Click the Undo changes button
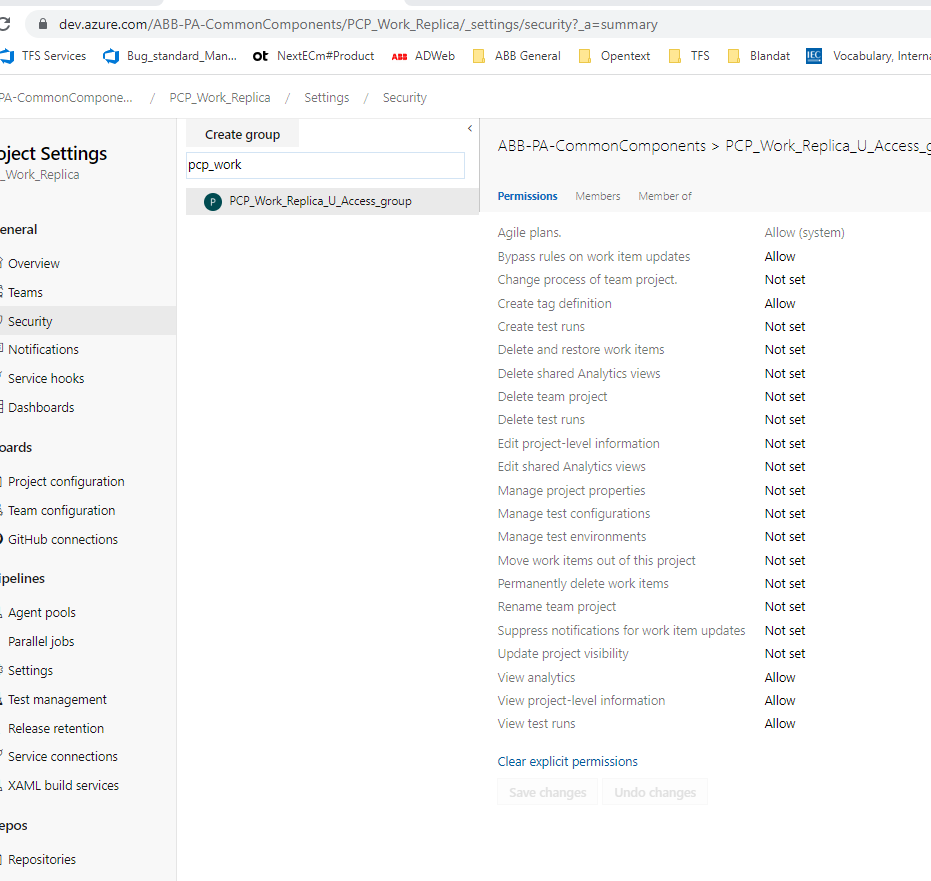931x881 pixels. click(x=655, y=793)
